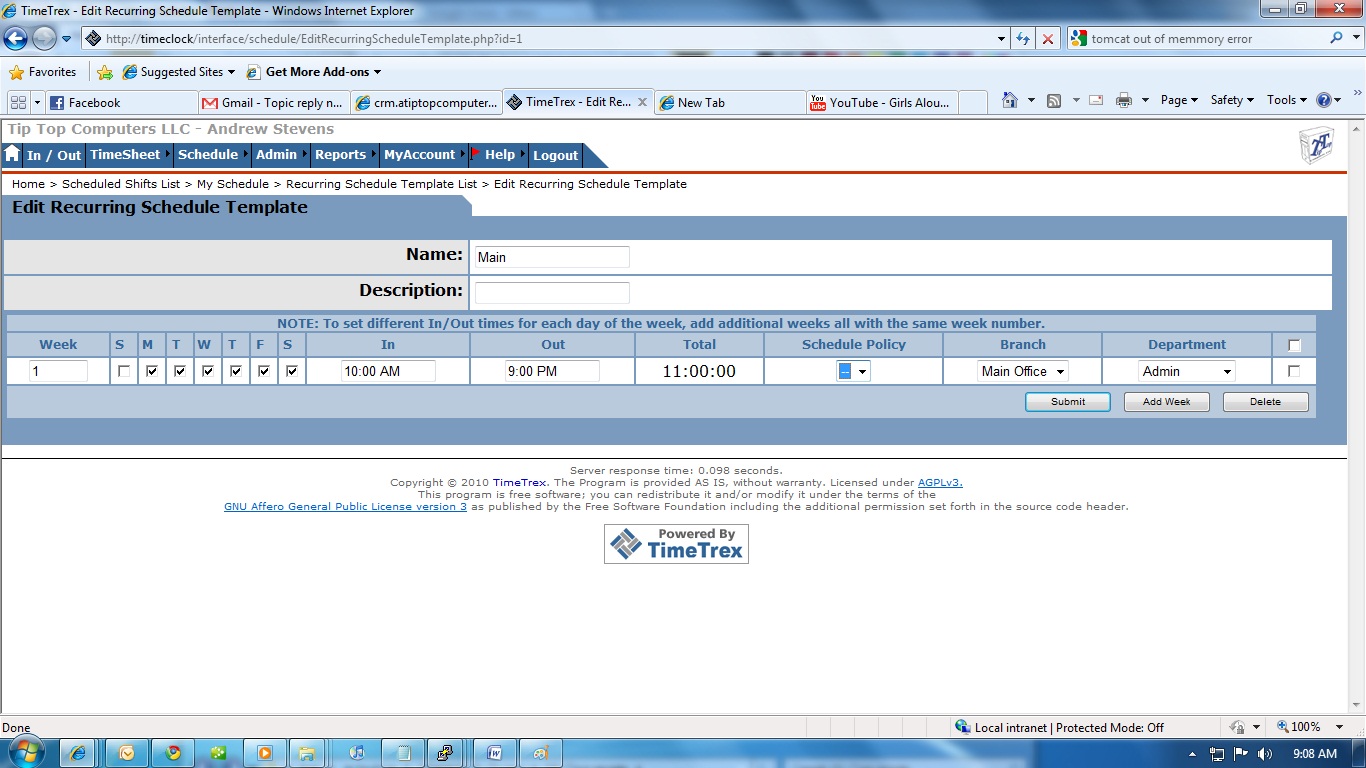1366x768 pixels.
Task: Click the stop loading X icon
Action: (x=1047, y=39)
